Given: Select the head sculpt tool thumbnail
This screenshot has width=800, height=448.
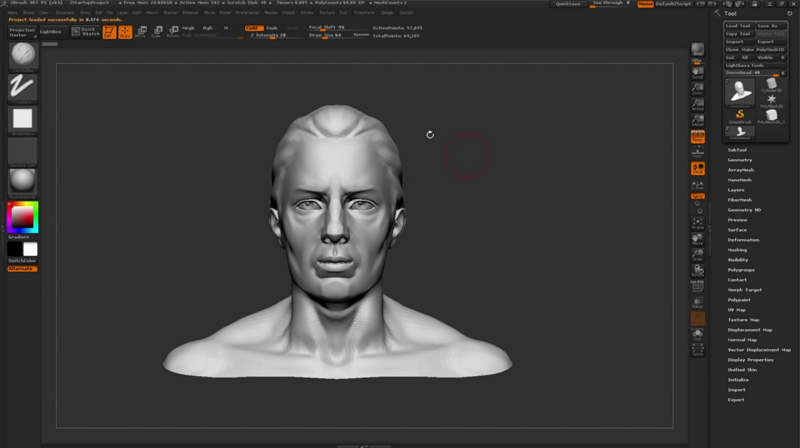Looking at the screenshot, I should 740,91.
